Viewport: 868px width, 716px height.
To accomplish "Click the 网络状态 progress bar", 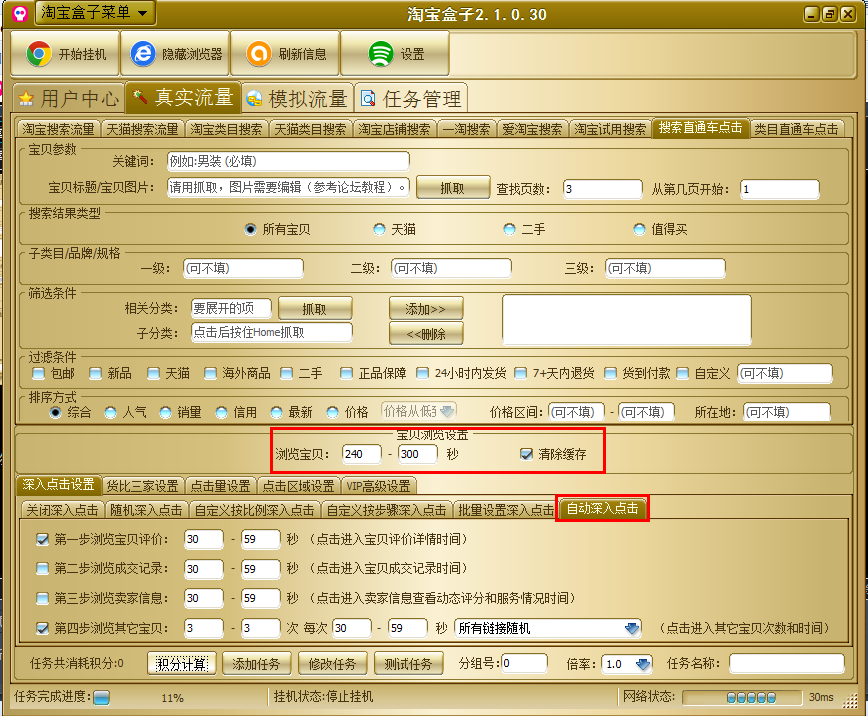I will 742,697.
